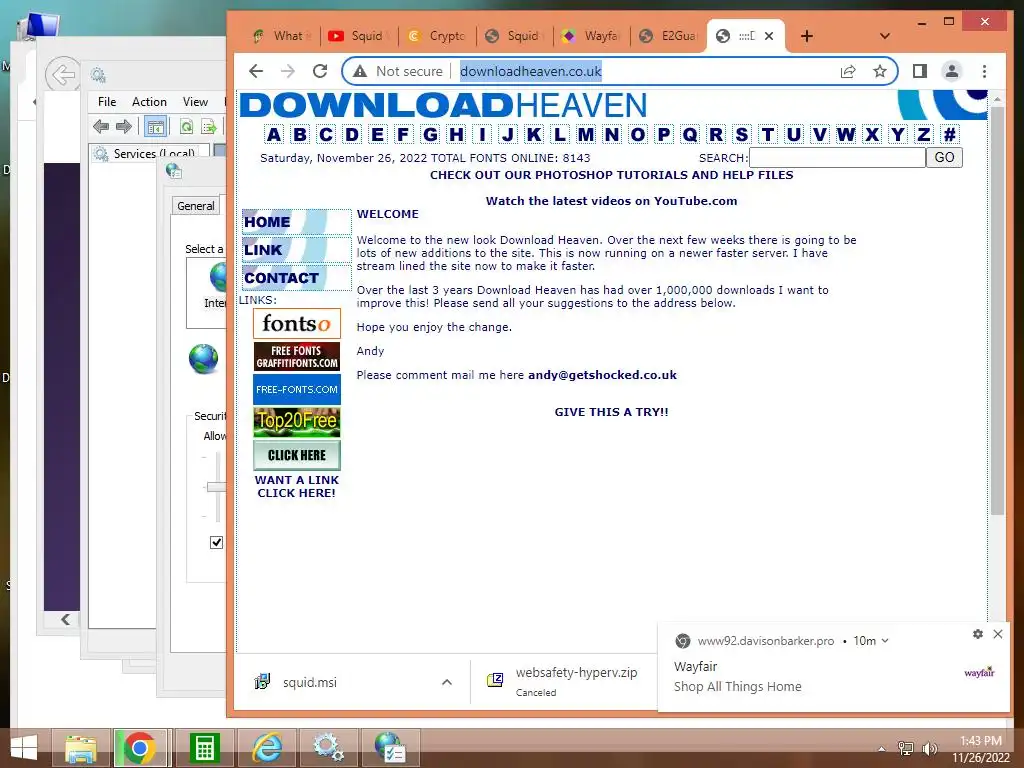1024x768 pixels.
Task: Open the Graffitifonts.com free fonts banner
Action: click(x=296, y=357)
